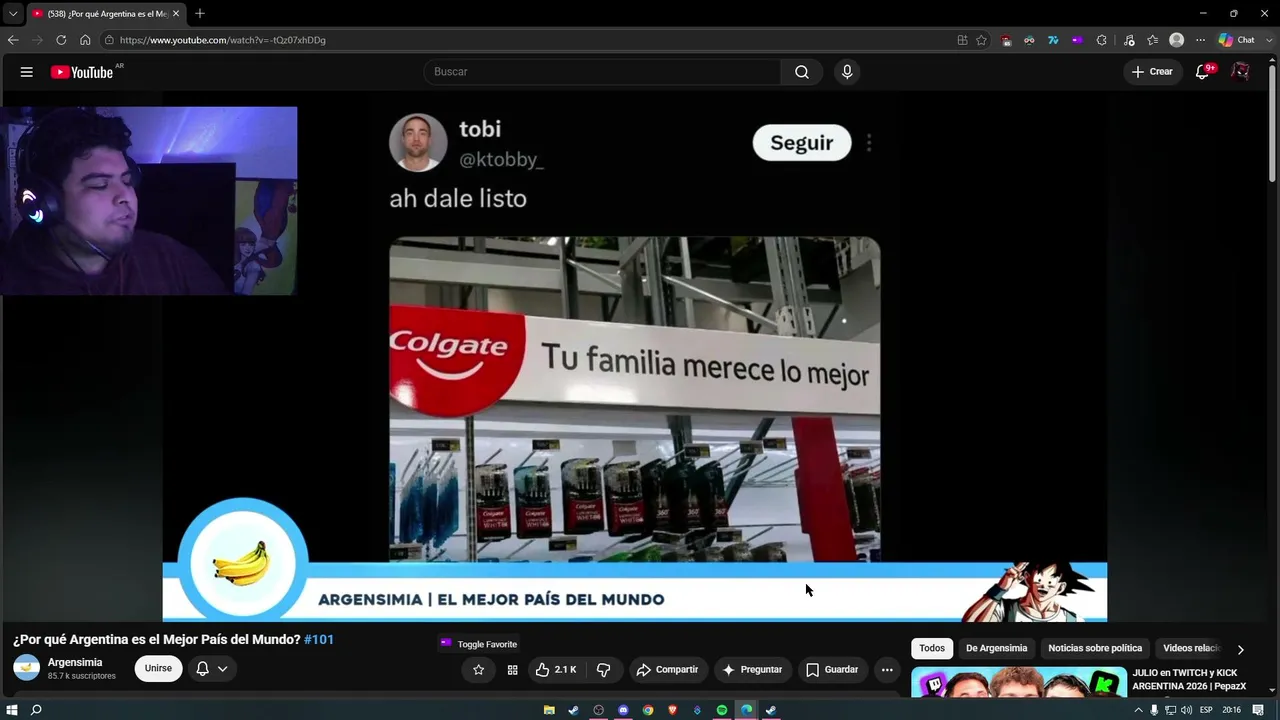Screen dimensions: 1280x720
Task: Open File Explorer from the taskbar
Action: pyautogui.click(x=549, y=710)
